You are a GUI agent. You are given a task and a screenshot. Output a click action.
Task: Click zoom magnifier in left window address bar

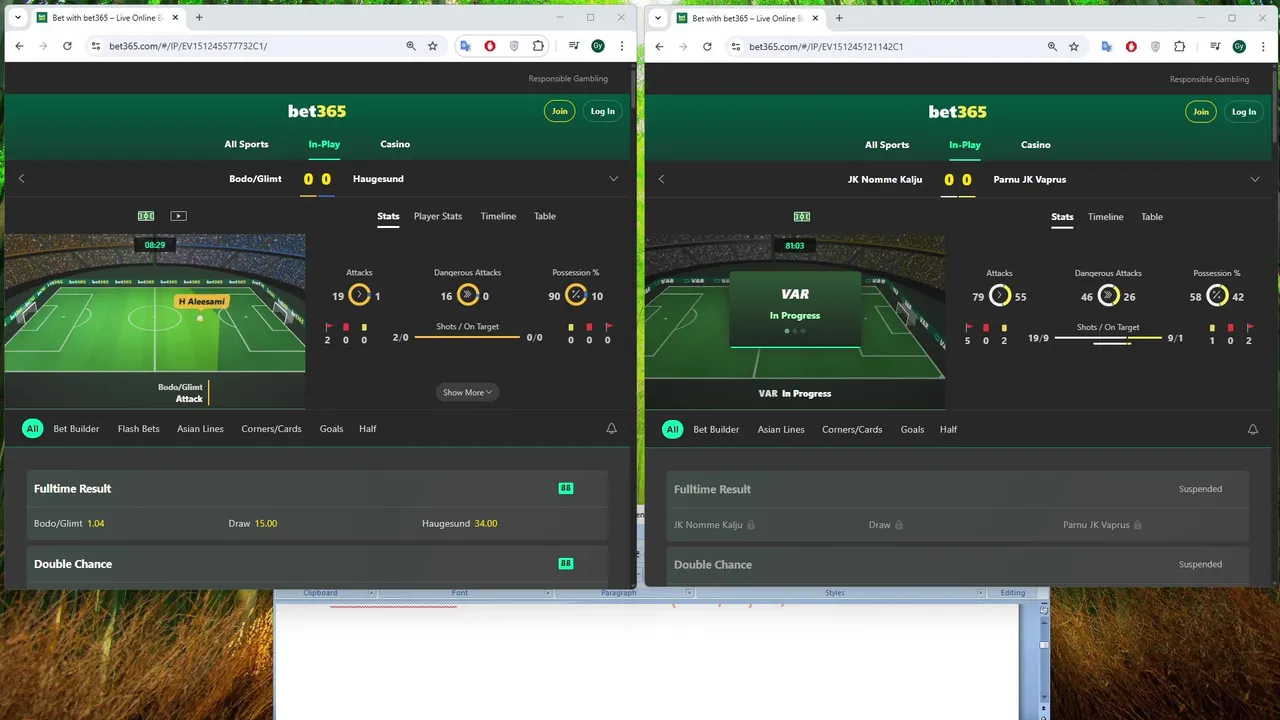(411, 46)
